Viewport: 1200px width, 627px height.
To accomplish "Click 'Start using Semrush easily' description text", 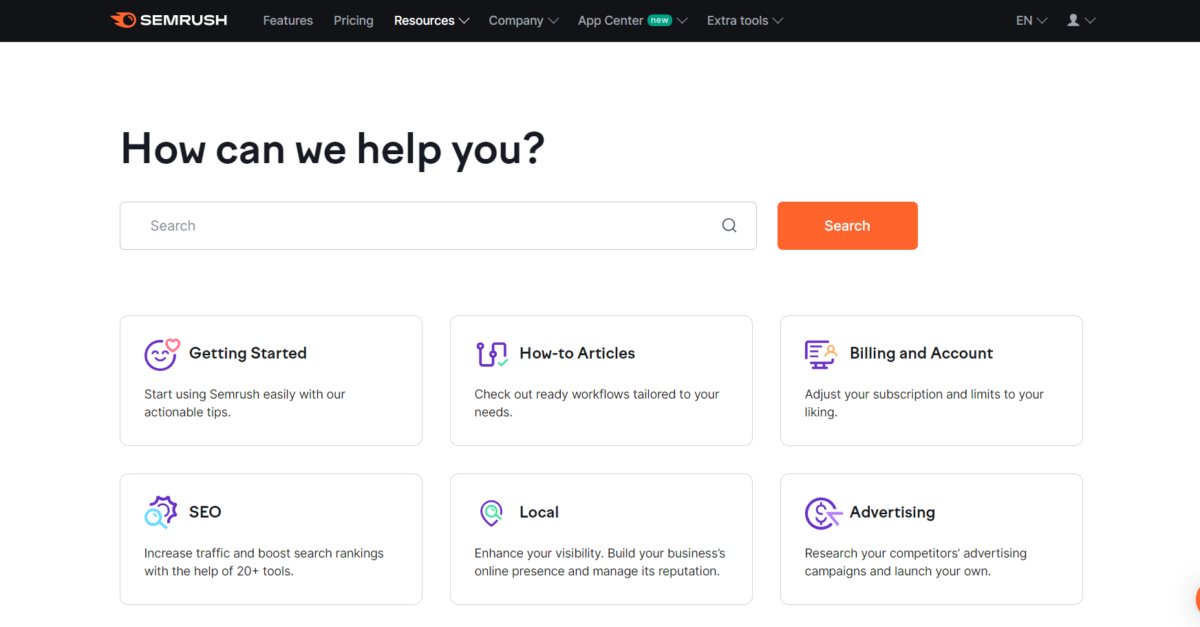I will 245,403.
